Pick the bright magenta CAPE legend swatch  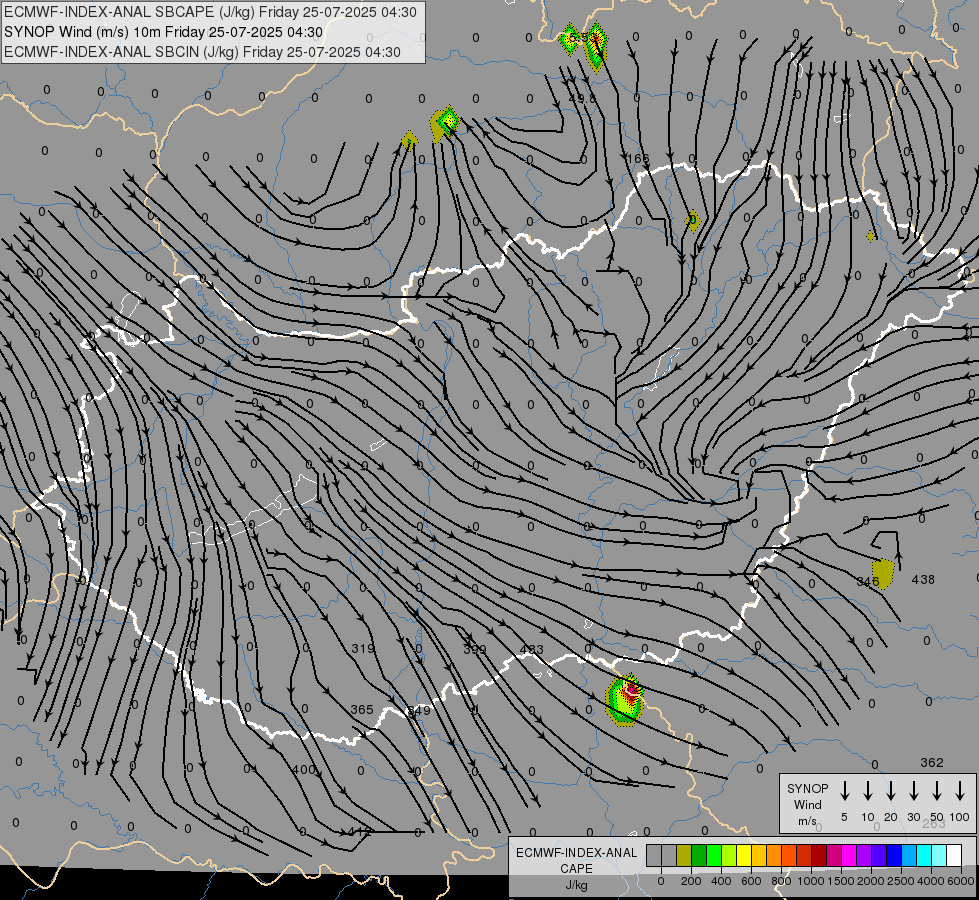(x=849, y=855)
